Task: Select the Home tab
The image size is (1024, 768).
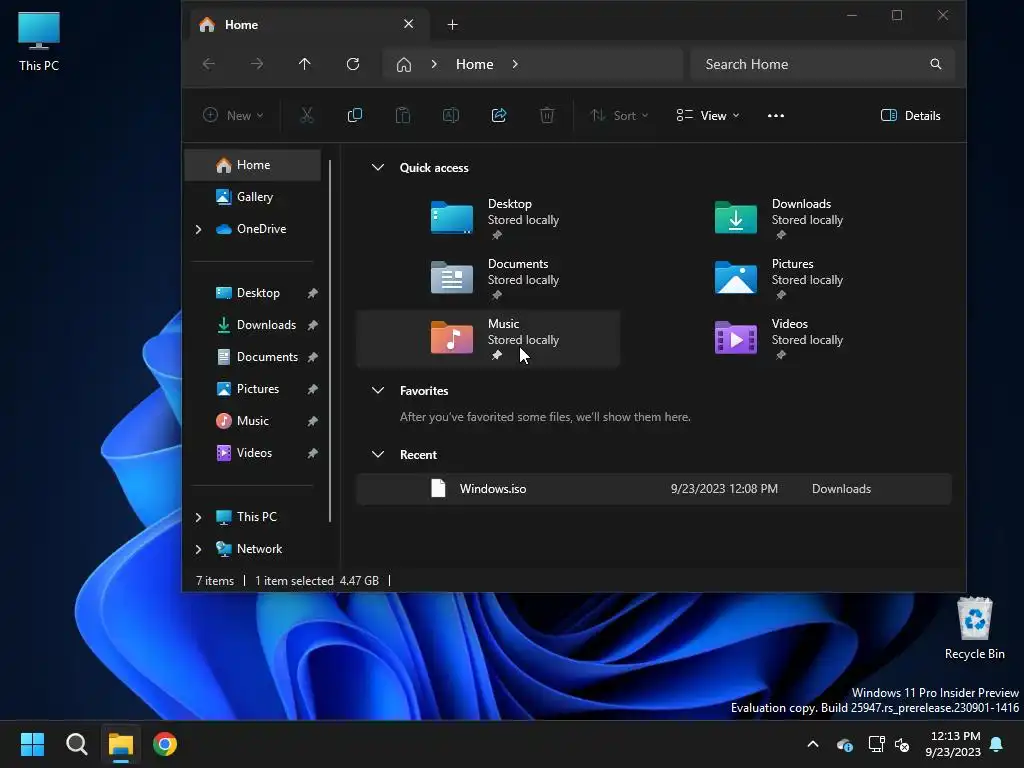Action: (310, 25)
